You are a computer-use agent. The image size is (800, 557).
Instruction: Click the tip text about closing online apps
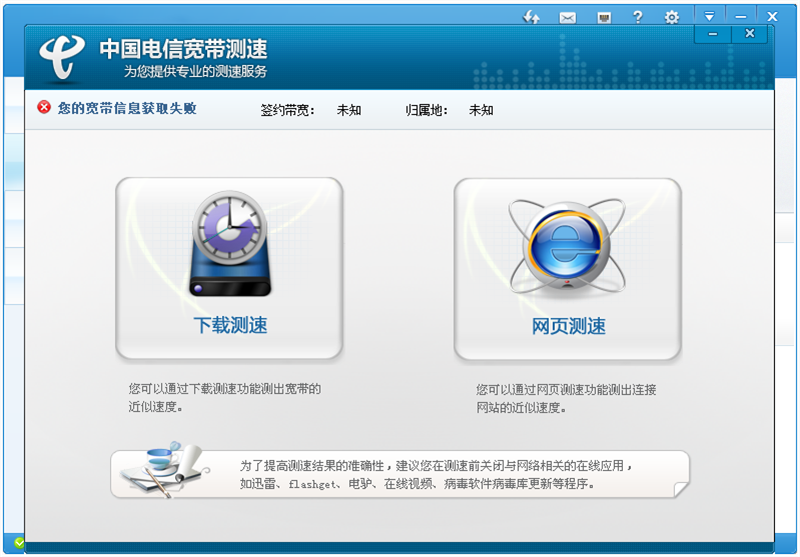[x=437, y=474]
